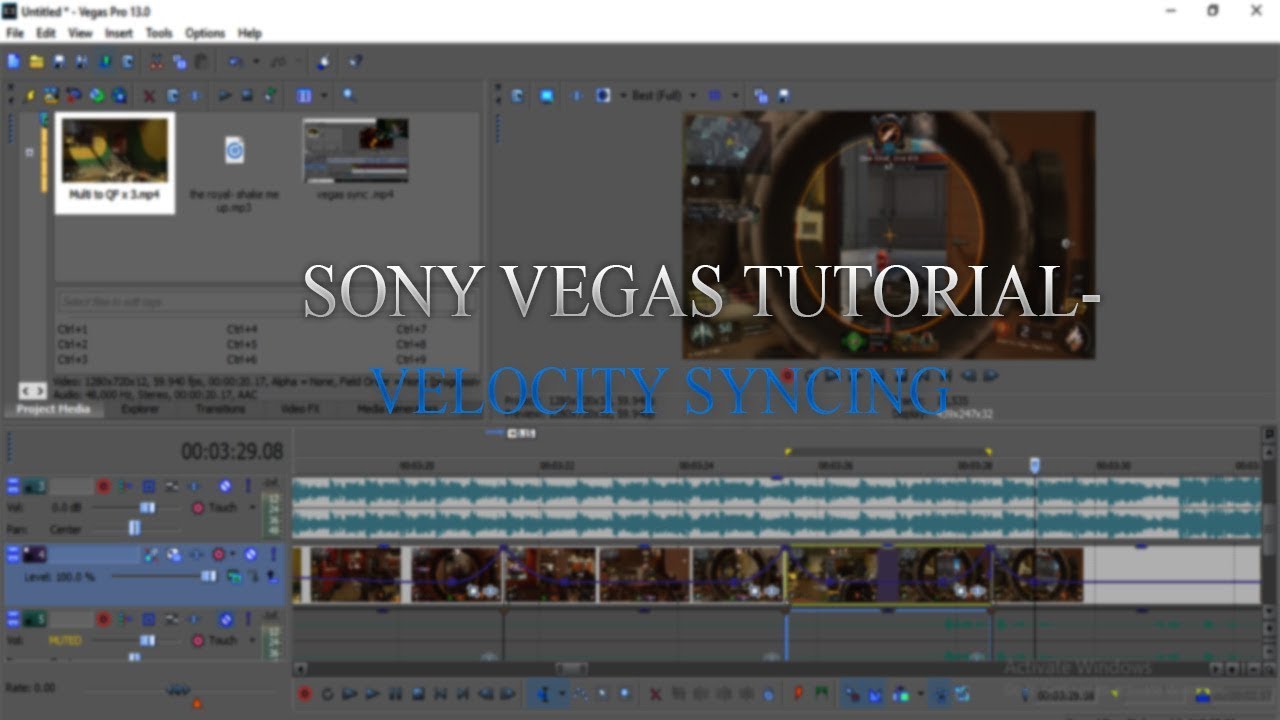Open the Auto Ripple dropdown arrow
Screen dimensions: 1280x720
click(920, 693)
